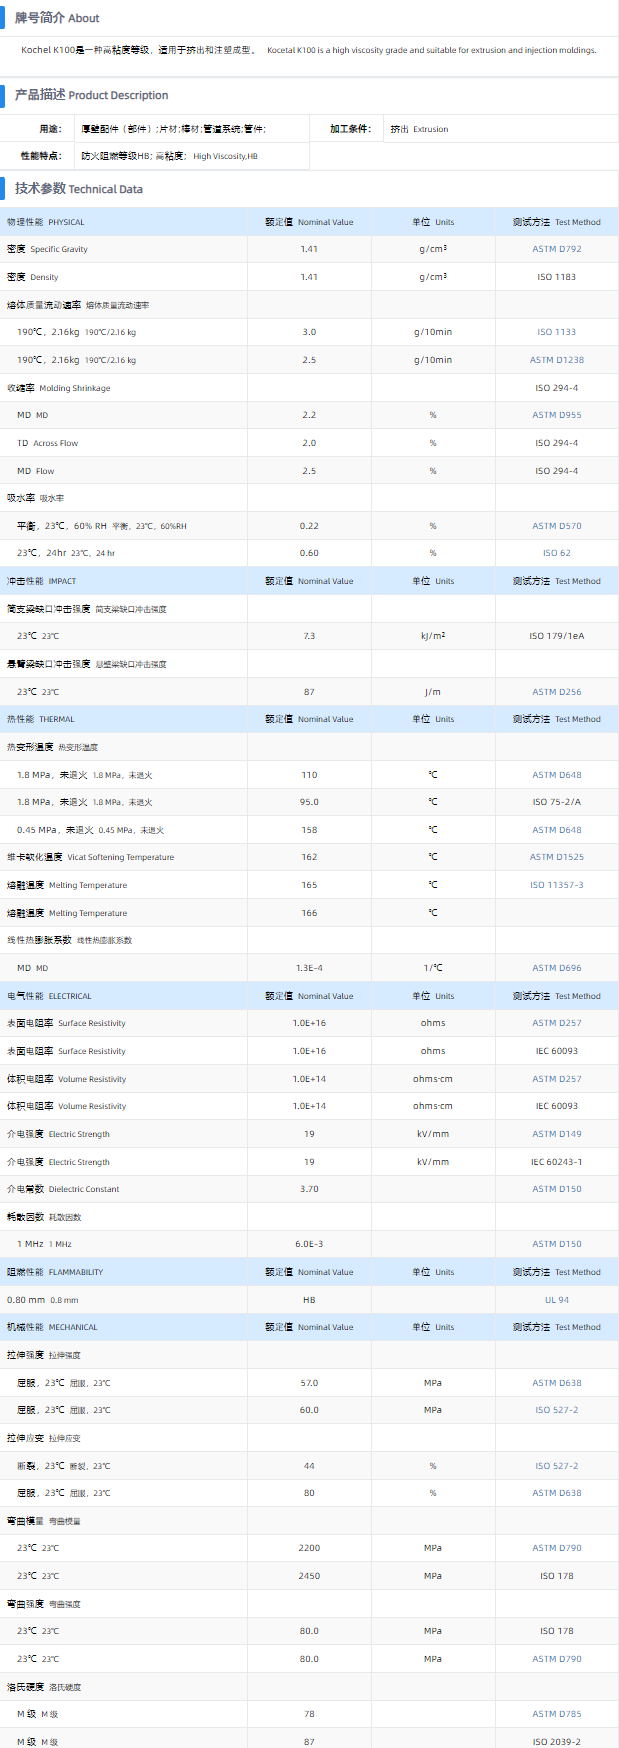This screenshot has width=619, height=1748.
Task: Select the 牌号简介 About section heading
Action: [57, 18]
